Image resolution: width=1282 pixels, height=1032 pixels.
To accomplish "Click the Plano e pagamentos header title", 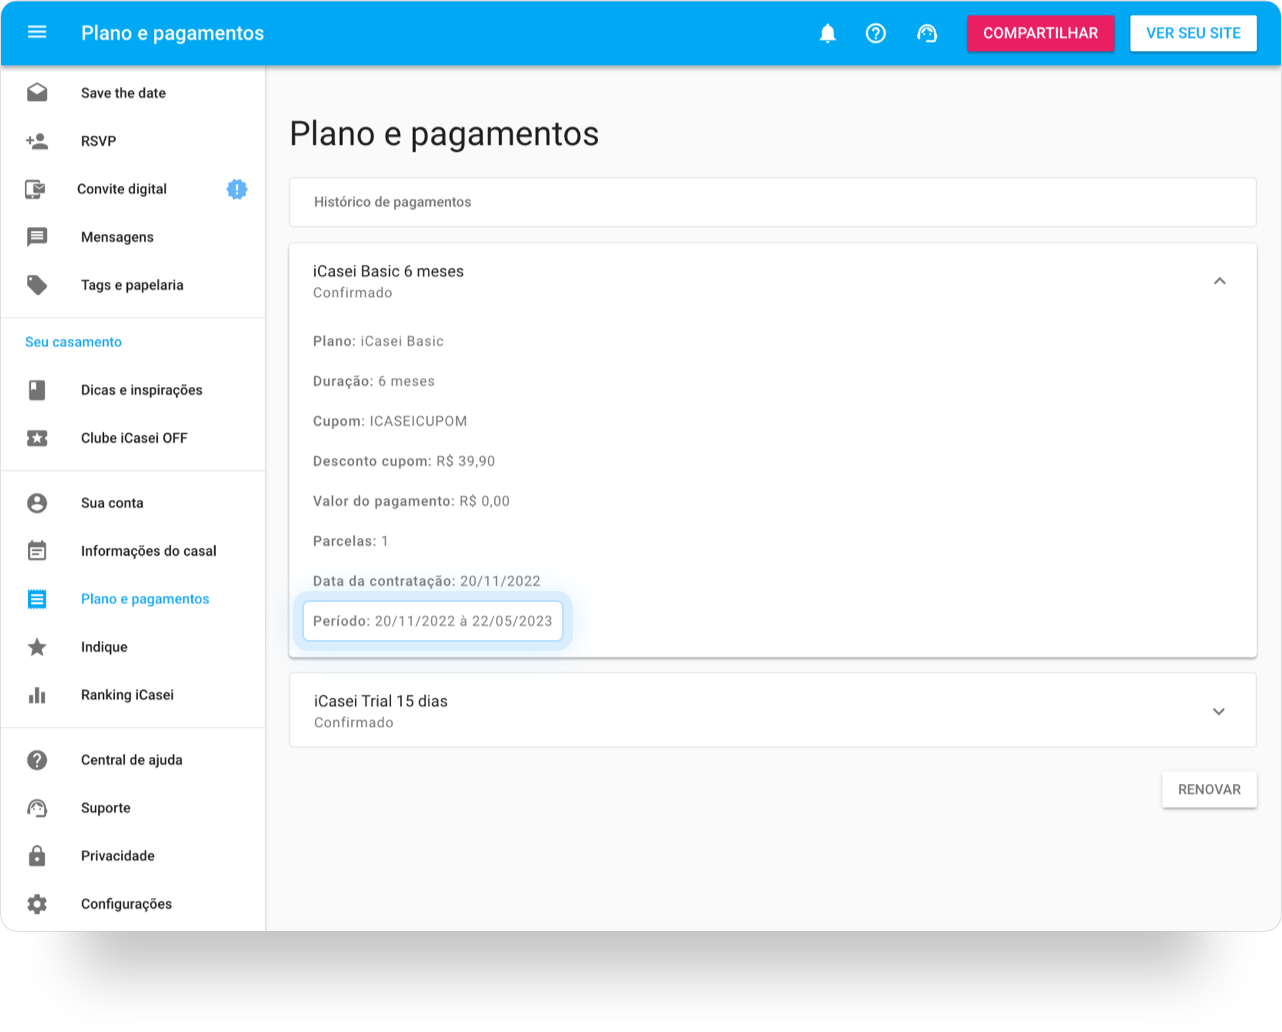I will [x=172, y=33].
